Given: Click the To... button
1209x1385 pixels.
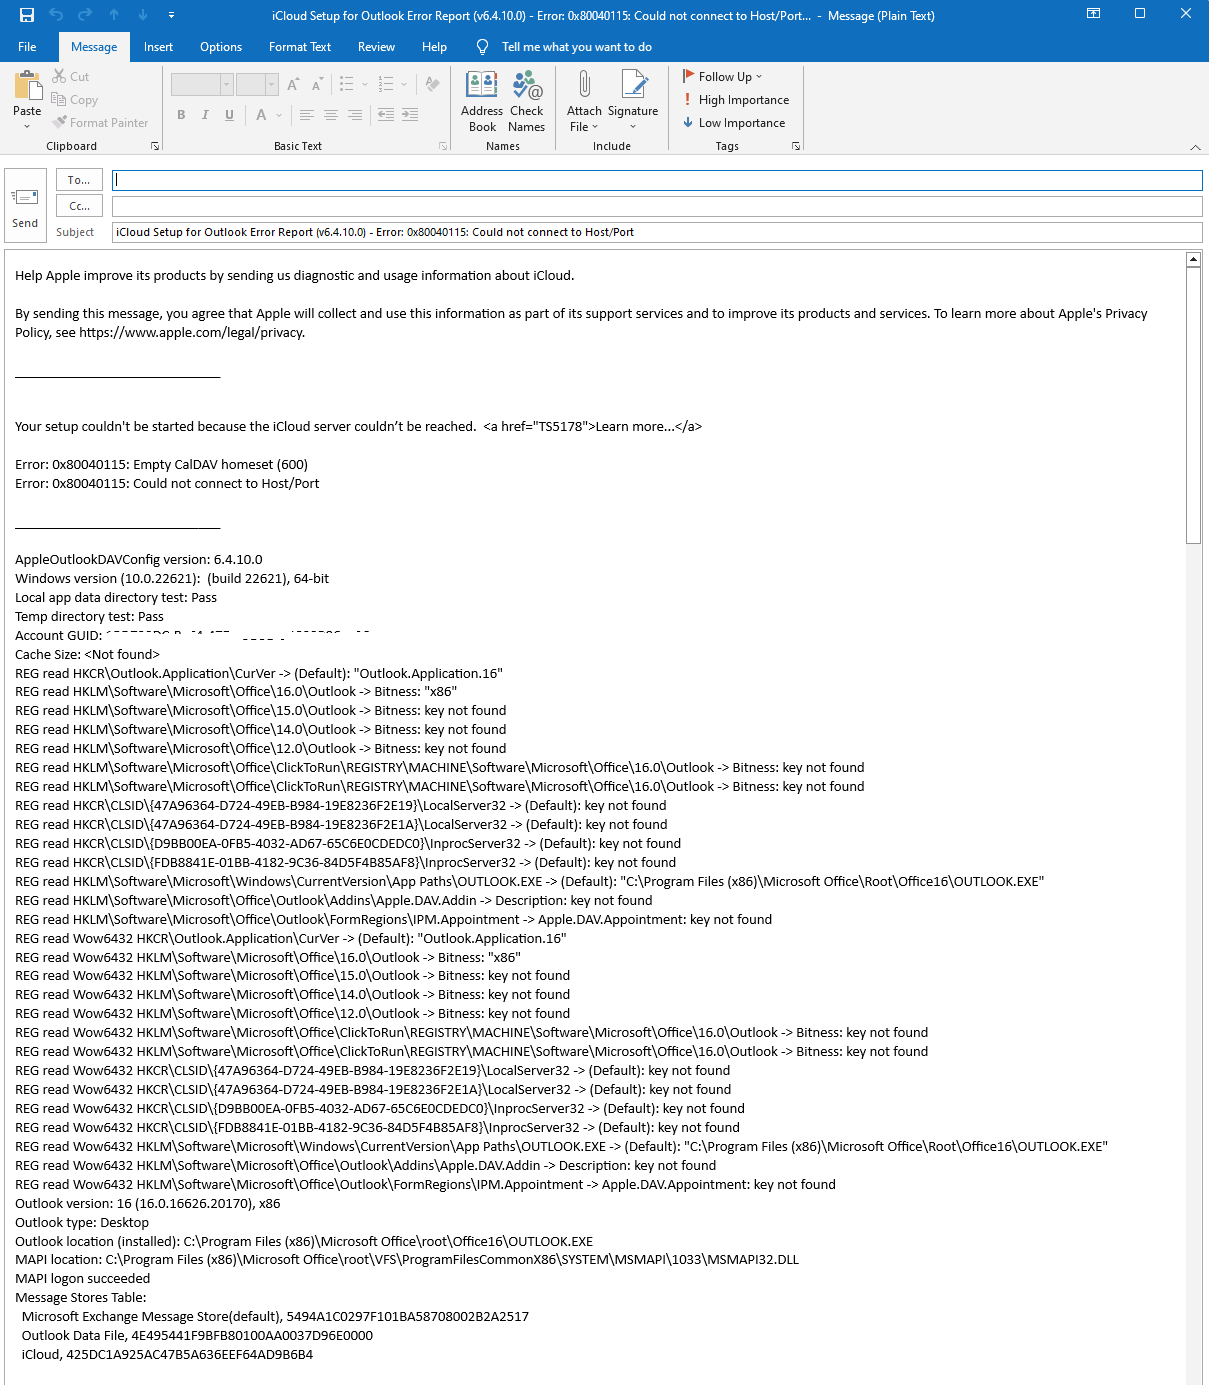Looking at the screenshot, I should pos(79,180).
